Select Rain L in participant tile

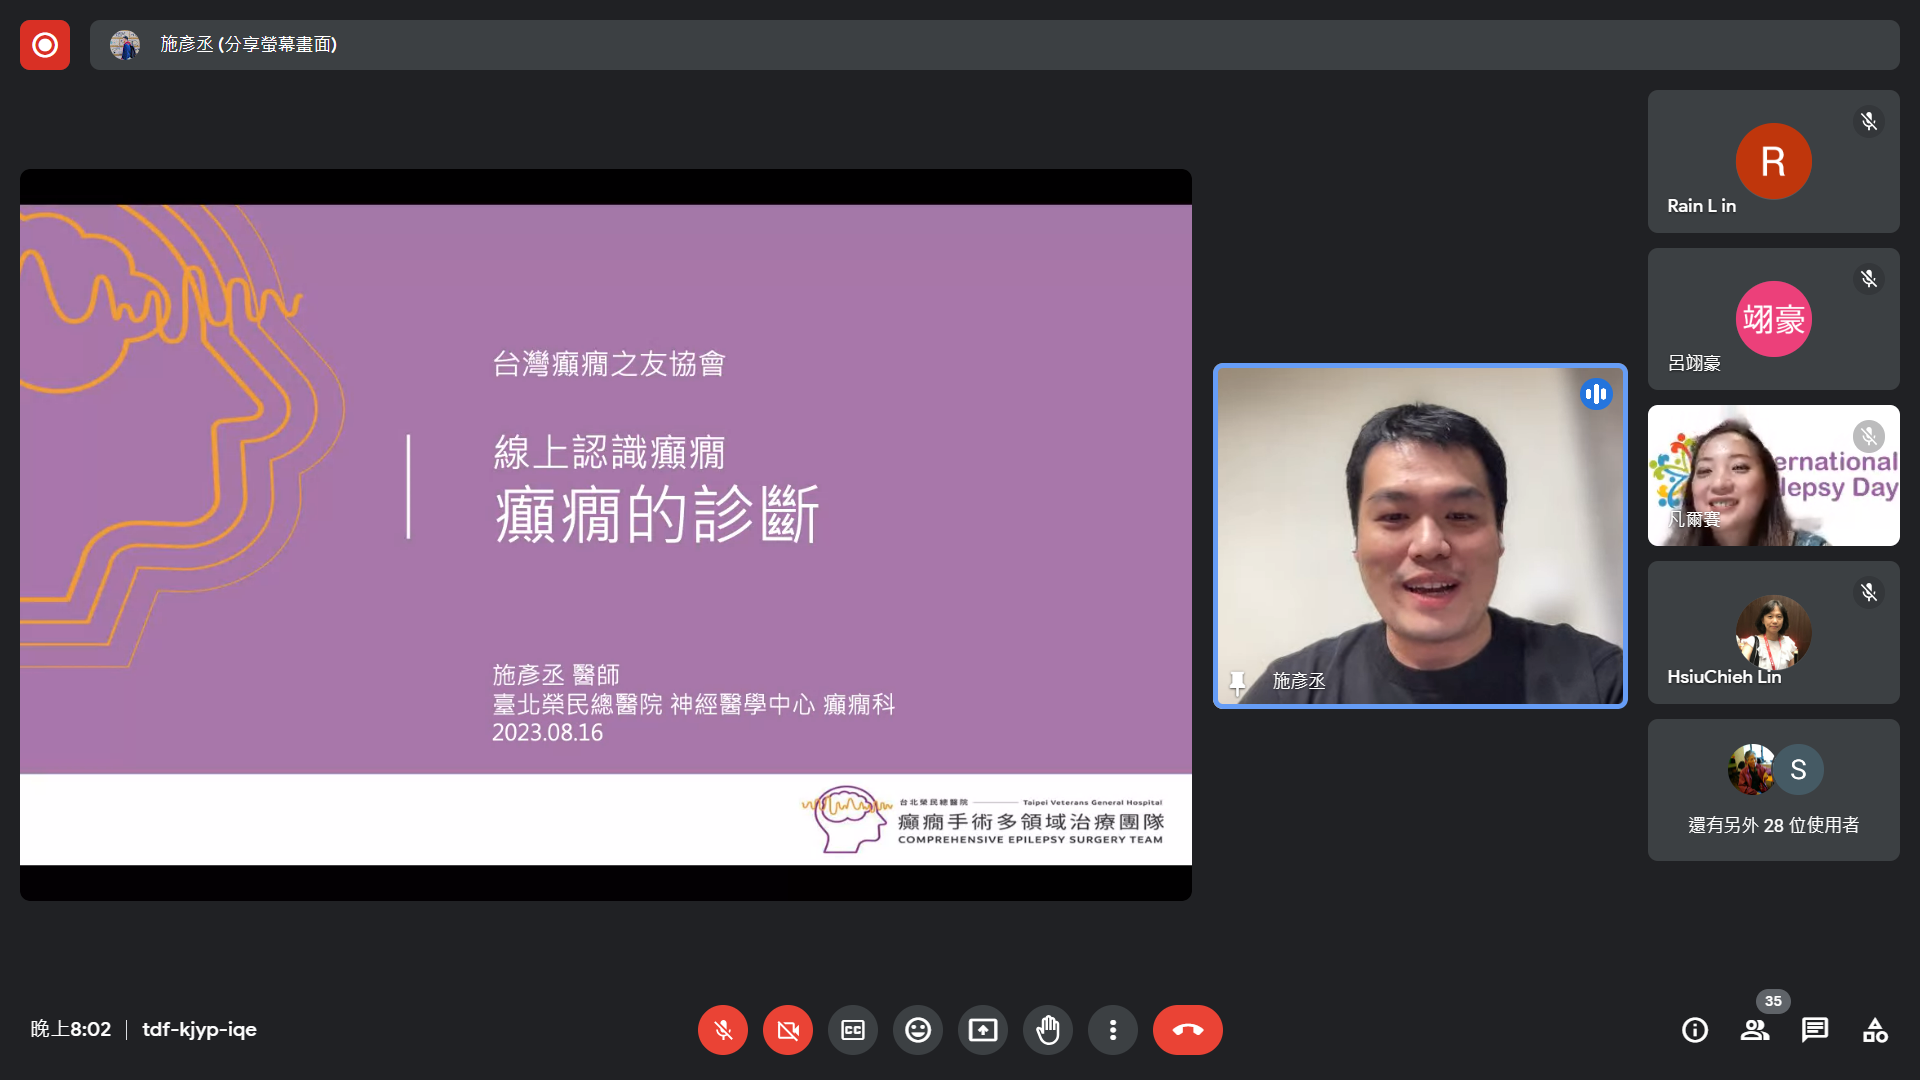pyautogui.click(x=1774, y=162)
